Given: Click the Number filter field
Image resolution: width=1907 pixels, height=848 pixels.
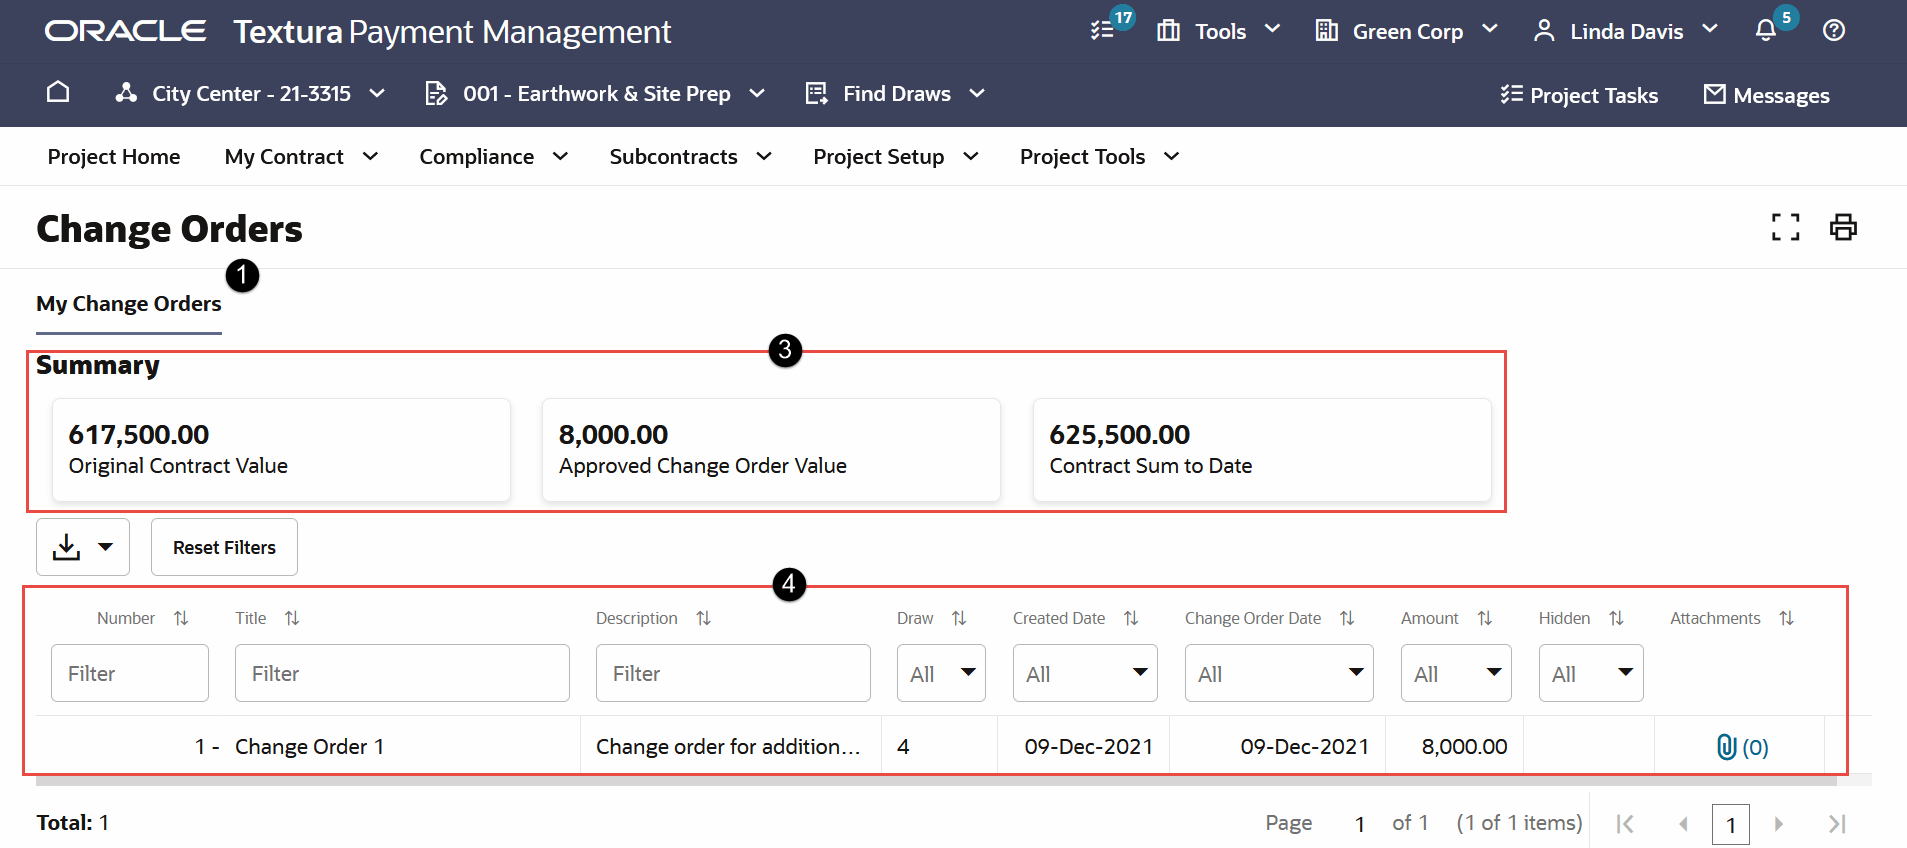Looking at the screenshot, I should pos(130,673).
